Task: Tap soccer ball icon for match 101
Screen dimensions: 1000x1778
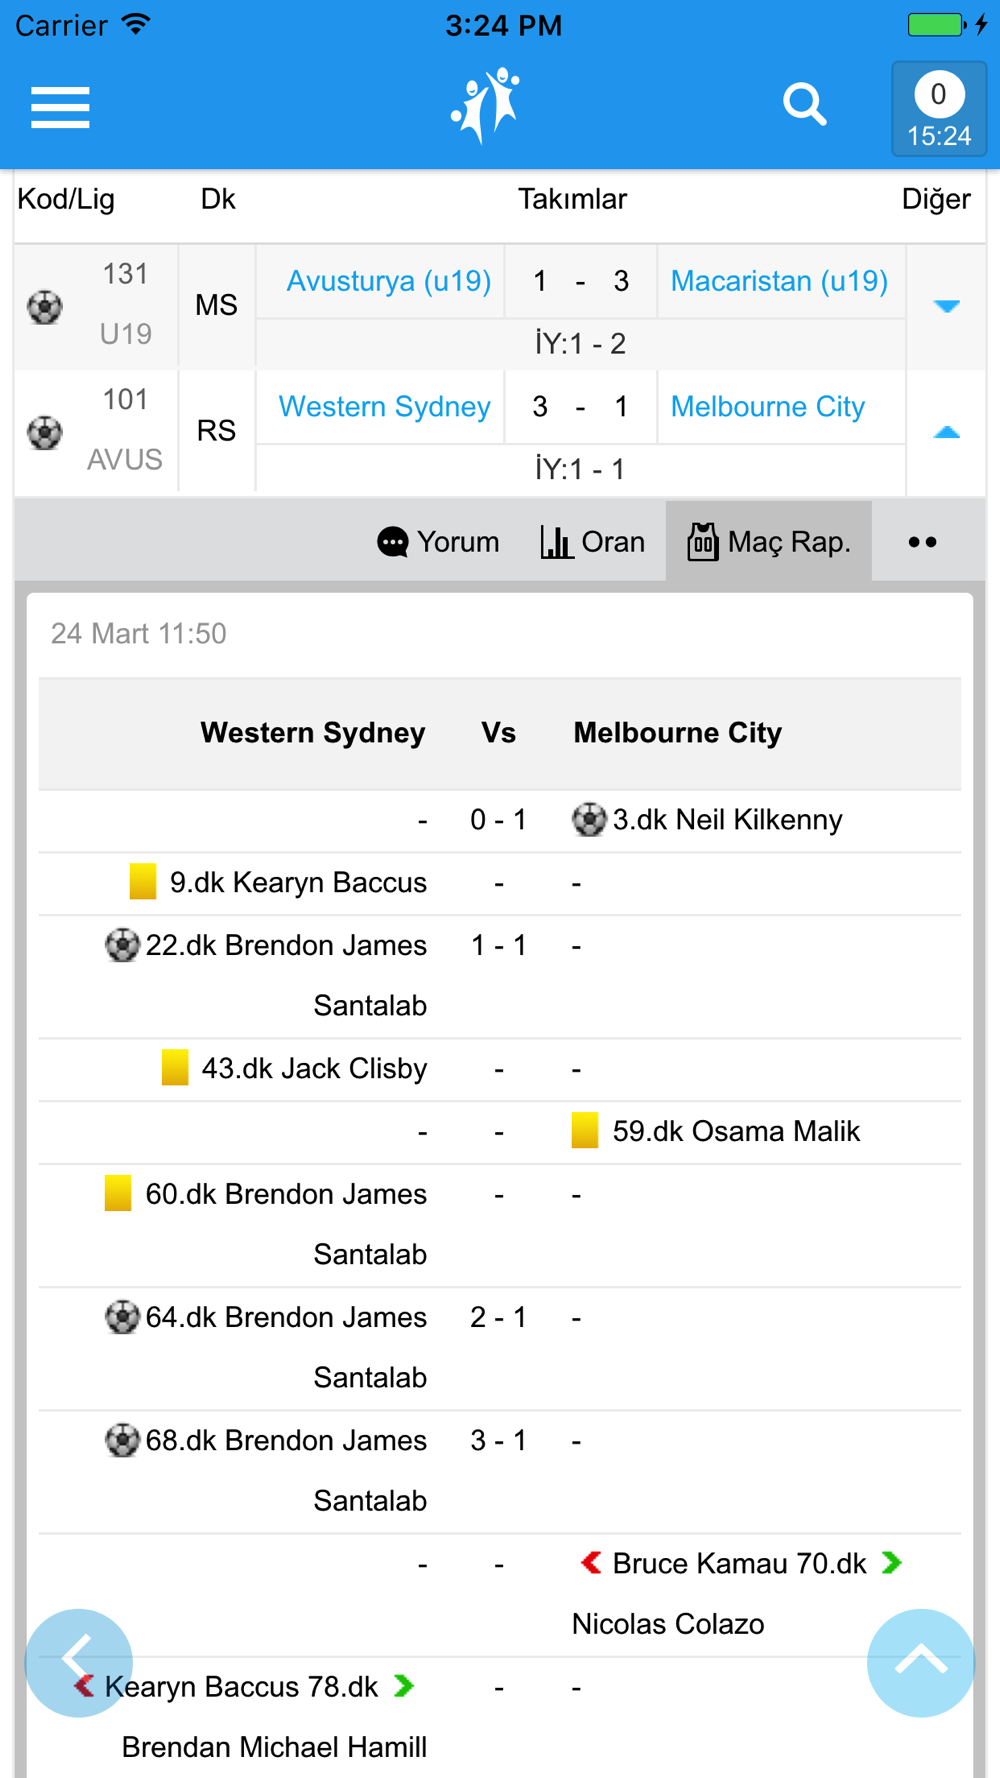Action: click(45, 432)
